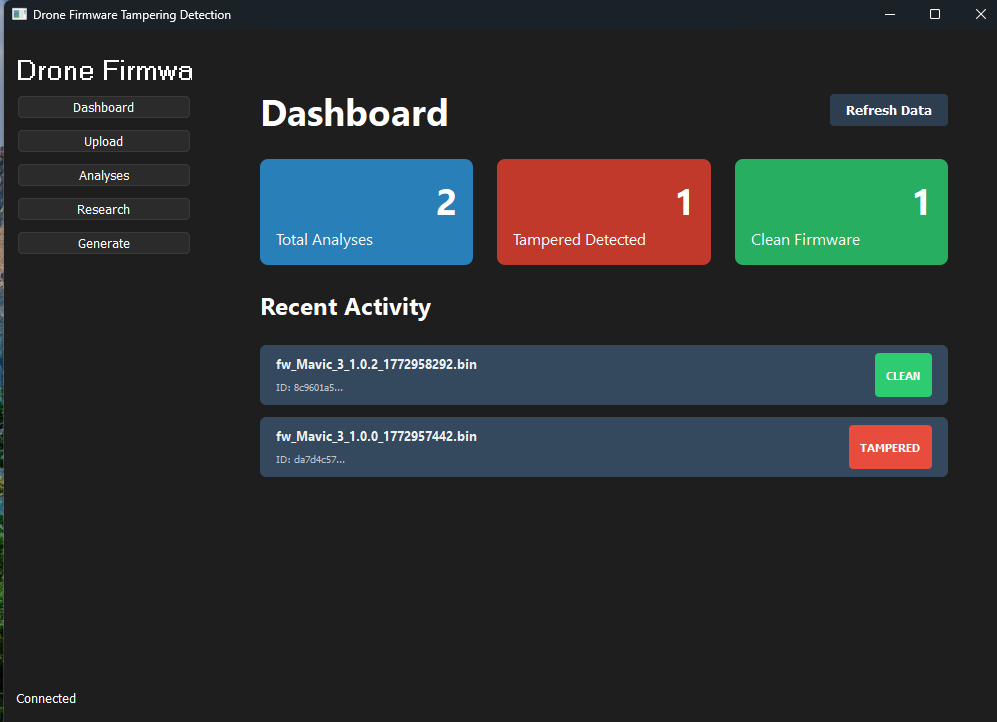997x722 pixels.
Task: Select the Dashboard page heading
Action: pos(354,113)
